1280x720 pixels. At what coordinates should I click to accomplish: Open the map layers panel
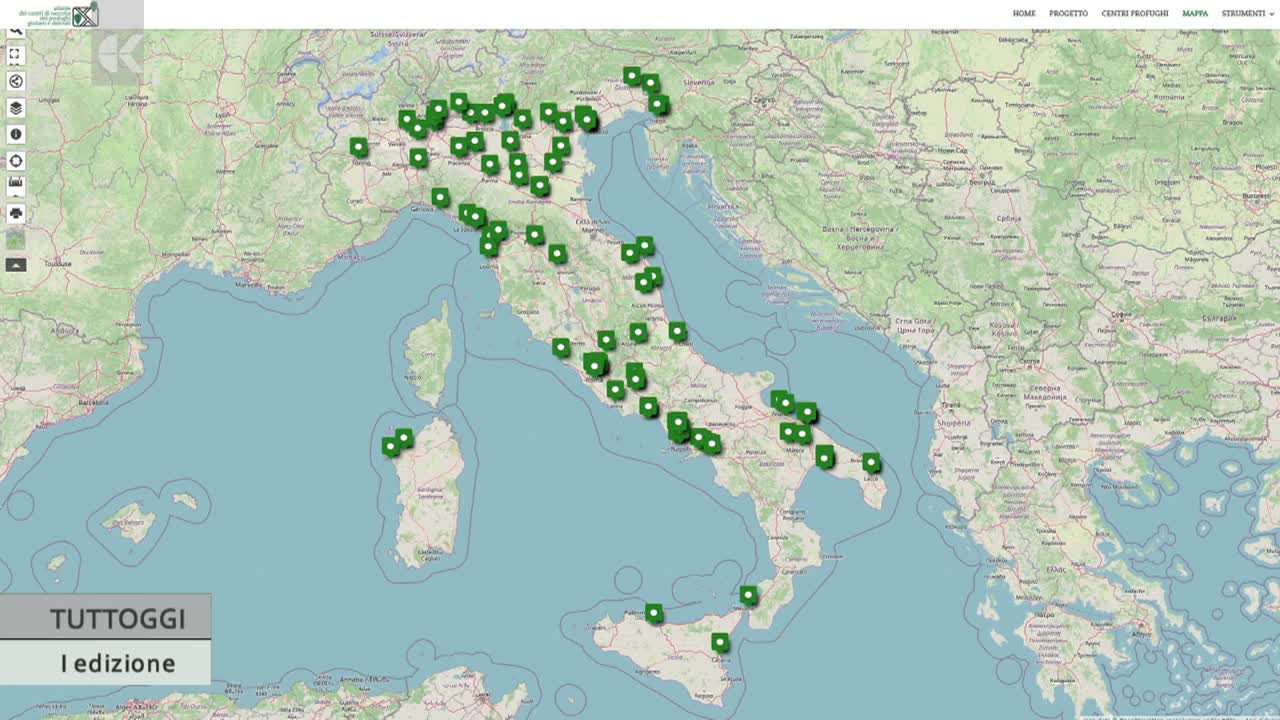pyautogui.click(x=16, y=108)
